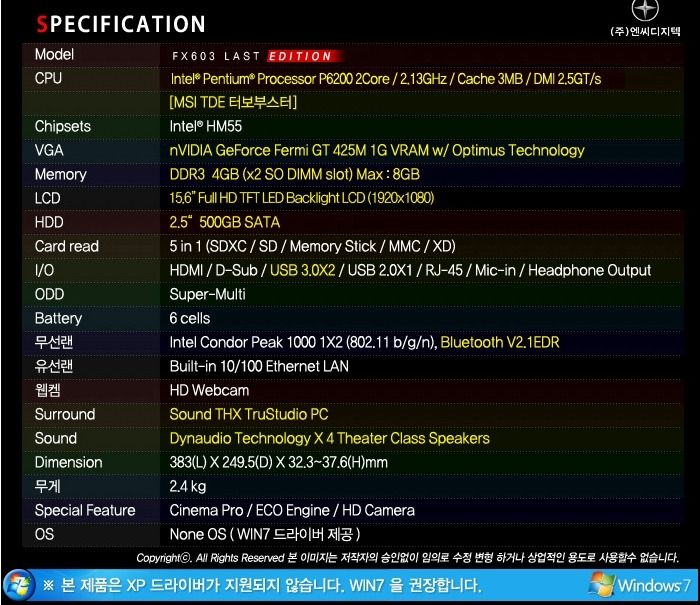
Task: Select the OS row label
Action: (x=44, y=534)
